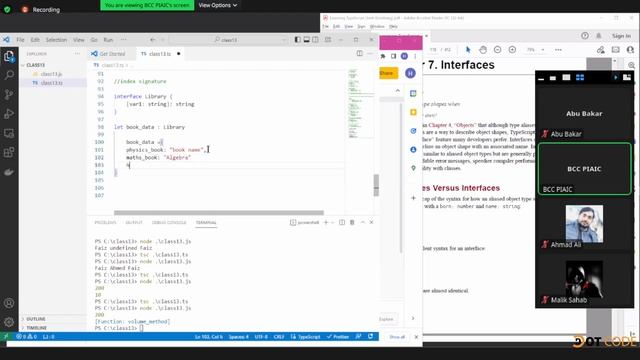Screen dimensions: 640x360
Task: Toggle primary sidebar visibility in VS Code title bar
Action: point(298,40)
